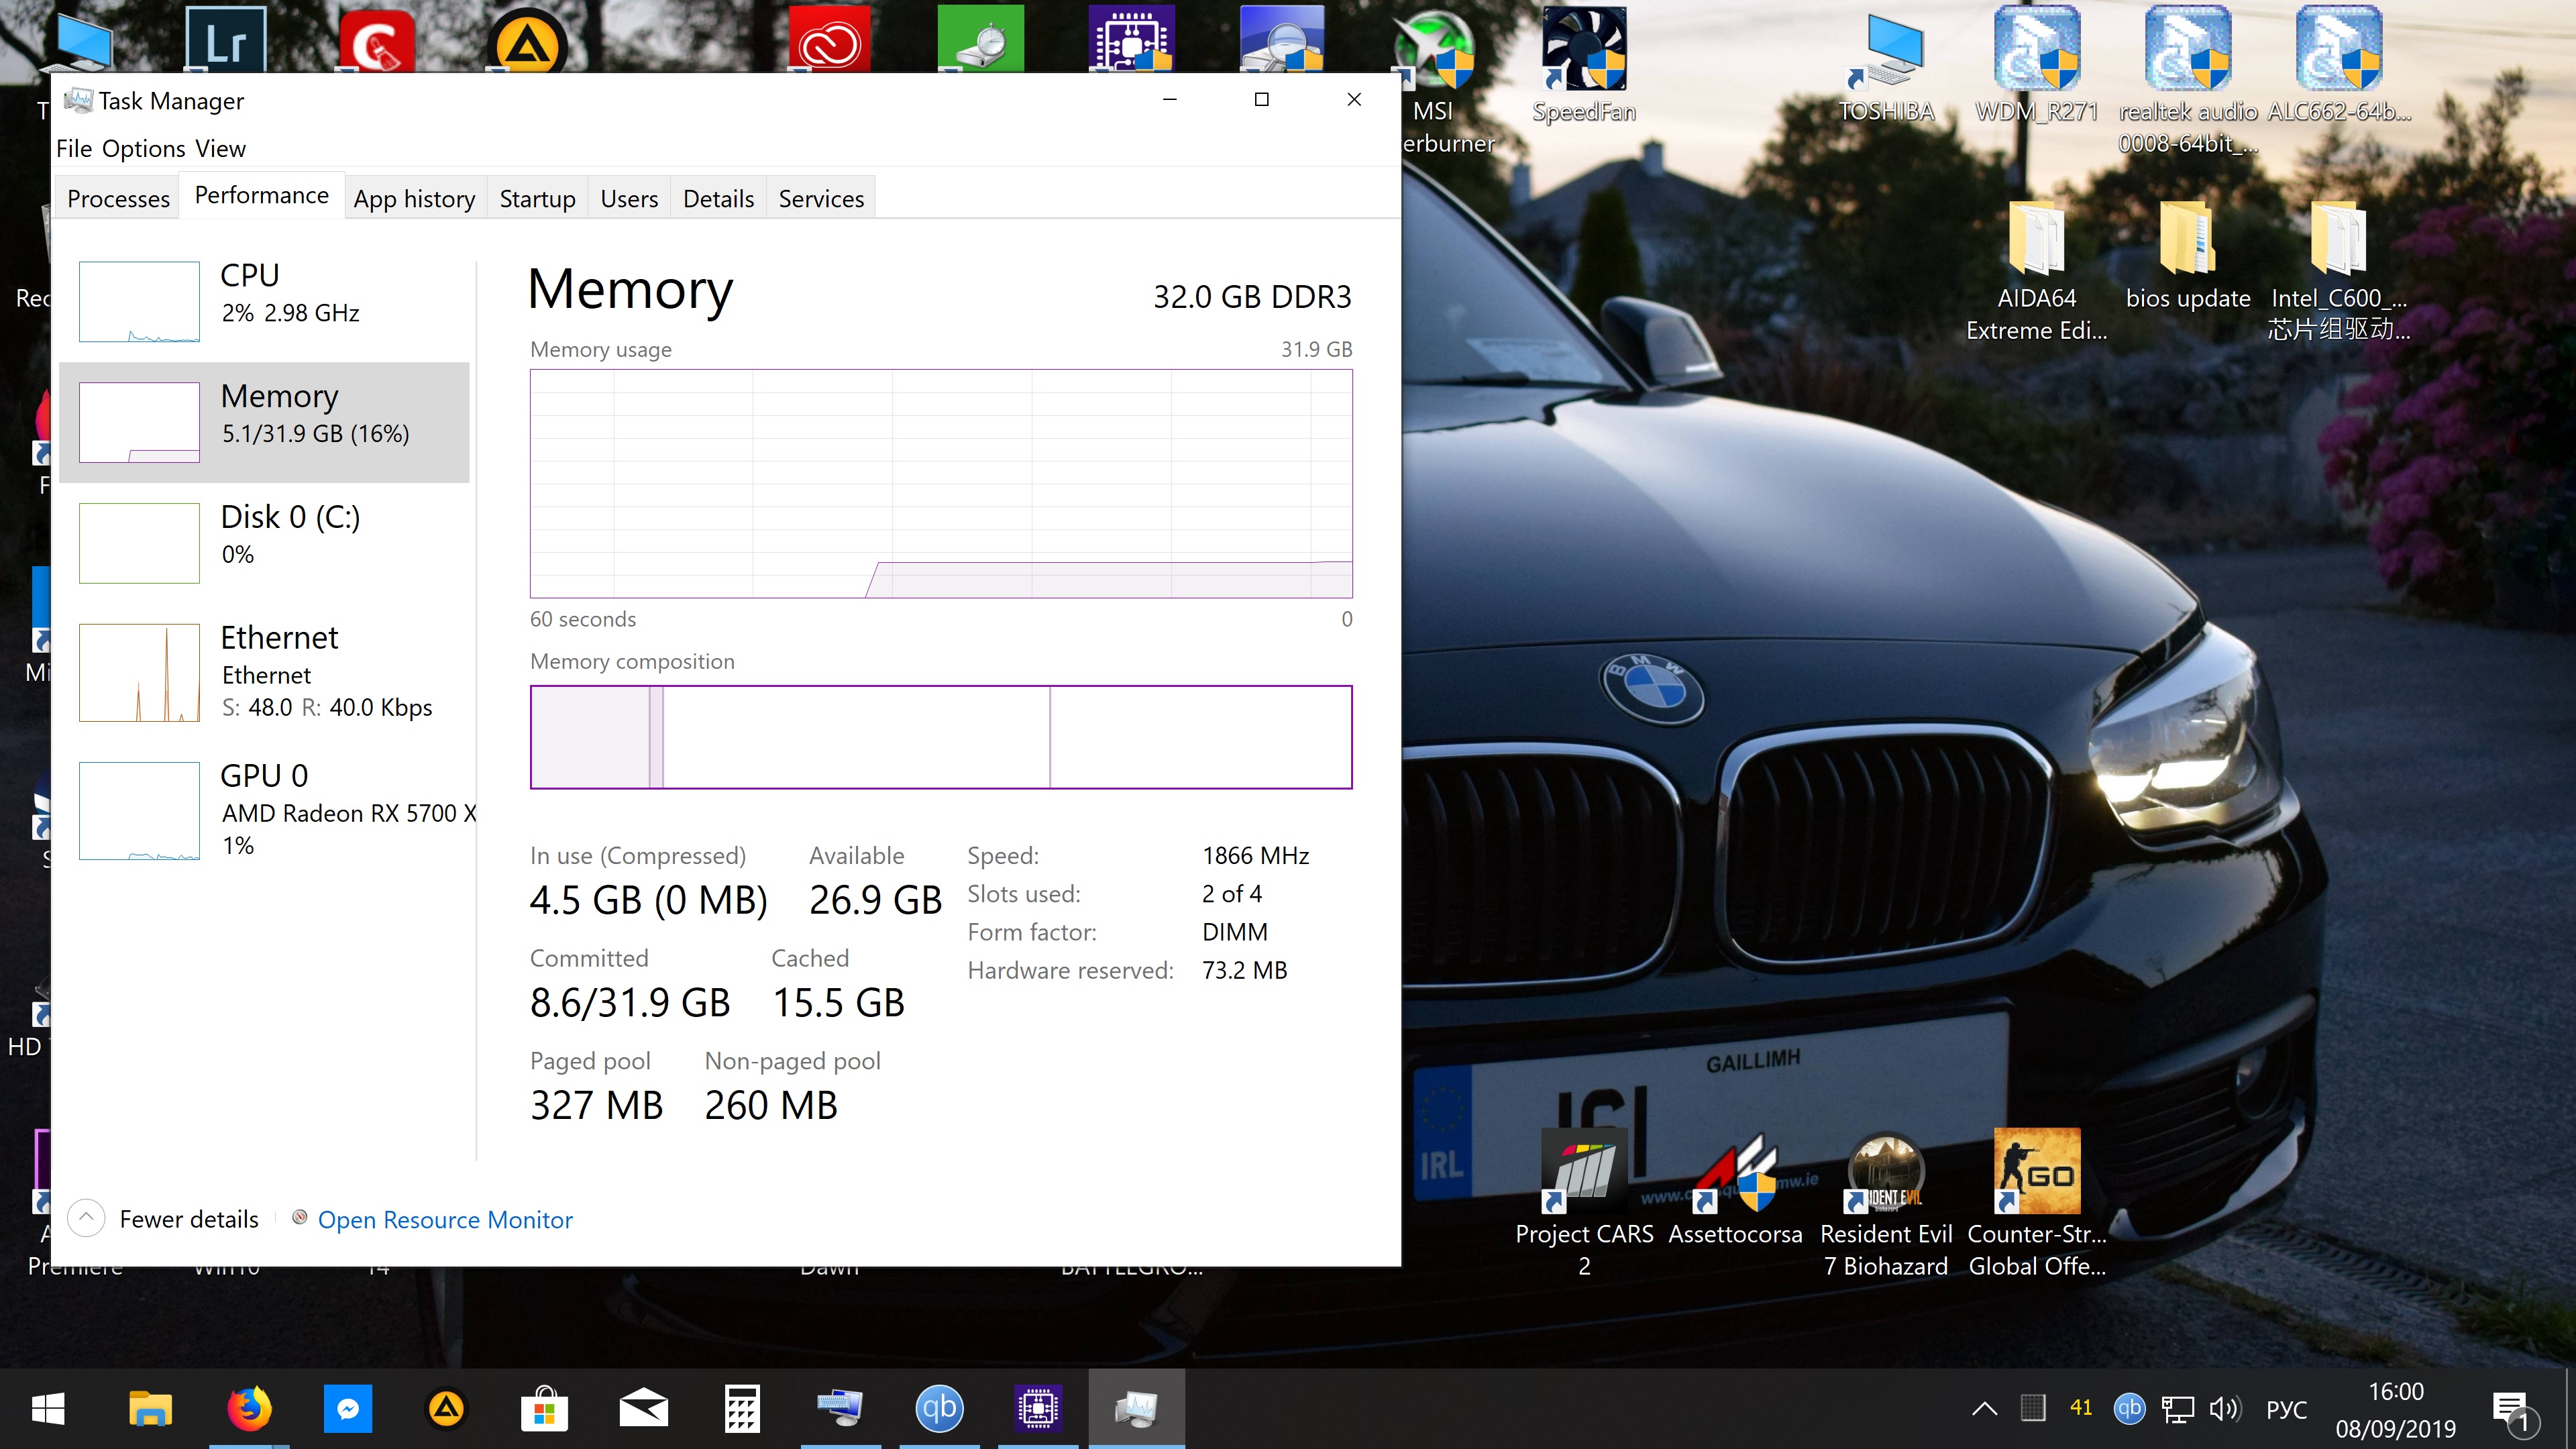Select the Ethernet performance graph thumbnail
This screenshot has width=2576, height=1449.
(139, 672)
